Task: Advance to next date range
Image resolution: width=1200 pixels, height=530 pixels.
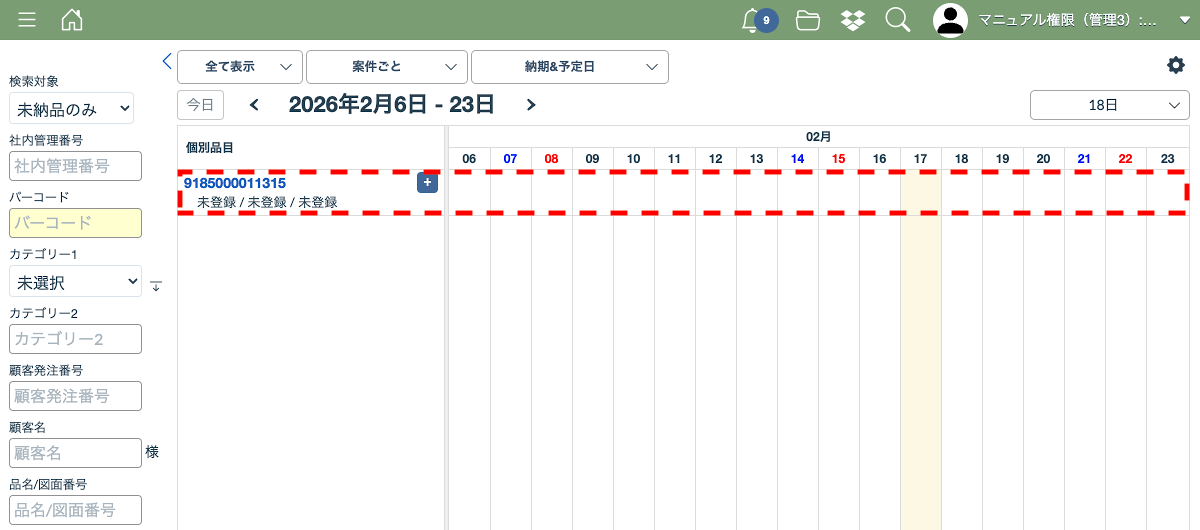Action: coord(531,105)
